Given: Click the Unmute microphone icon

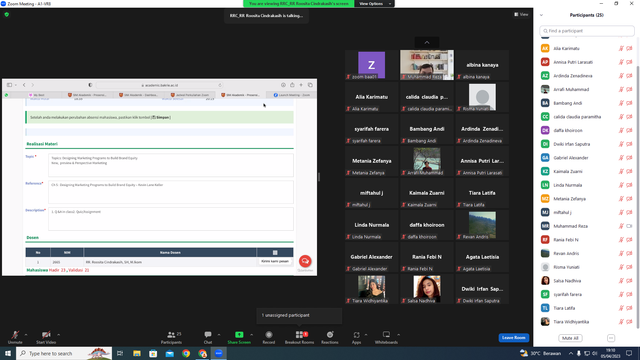Looking at the screenshot, I should coord(15,335).
